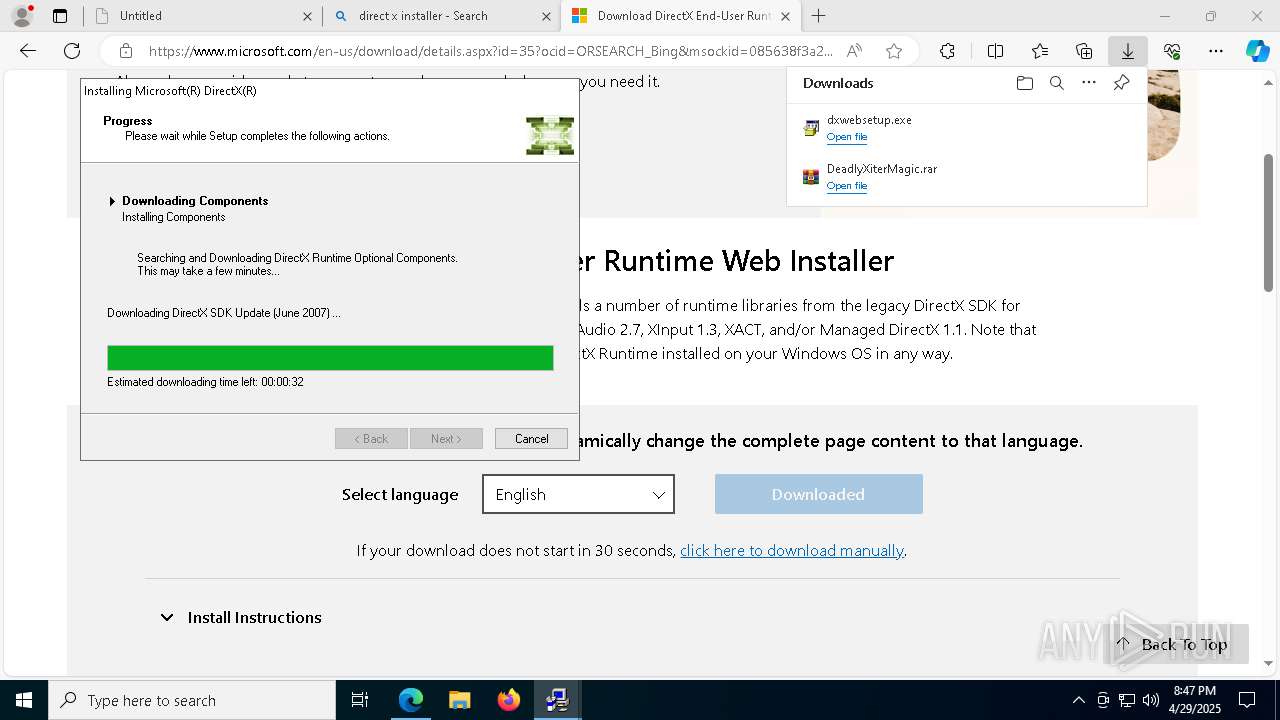
Task: Click the taskbar search box
Action: (x=192, y=700)
